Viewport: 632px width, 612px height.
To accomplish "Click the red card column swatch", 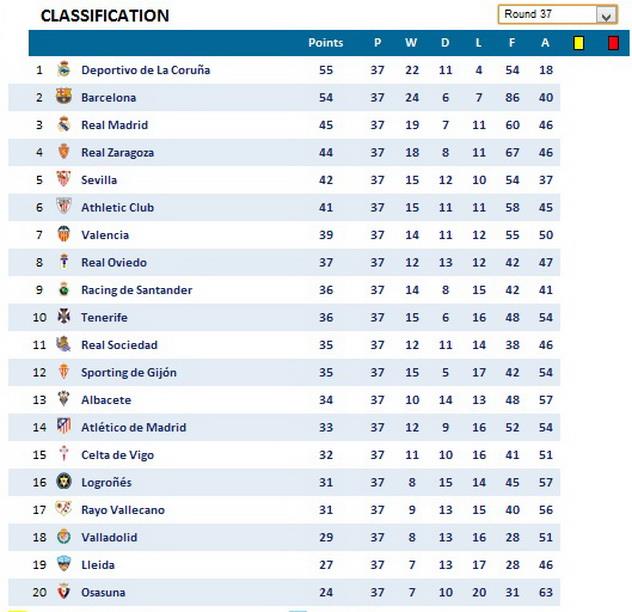I will coord(613,43).
